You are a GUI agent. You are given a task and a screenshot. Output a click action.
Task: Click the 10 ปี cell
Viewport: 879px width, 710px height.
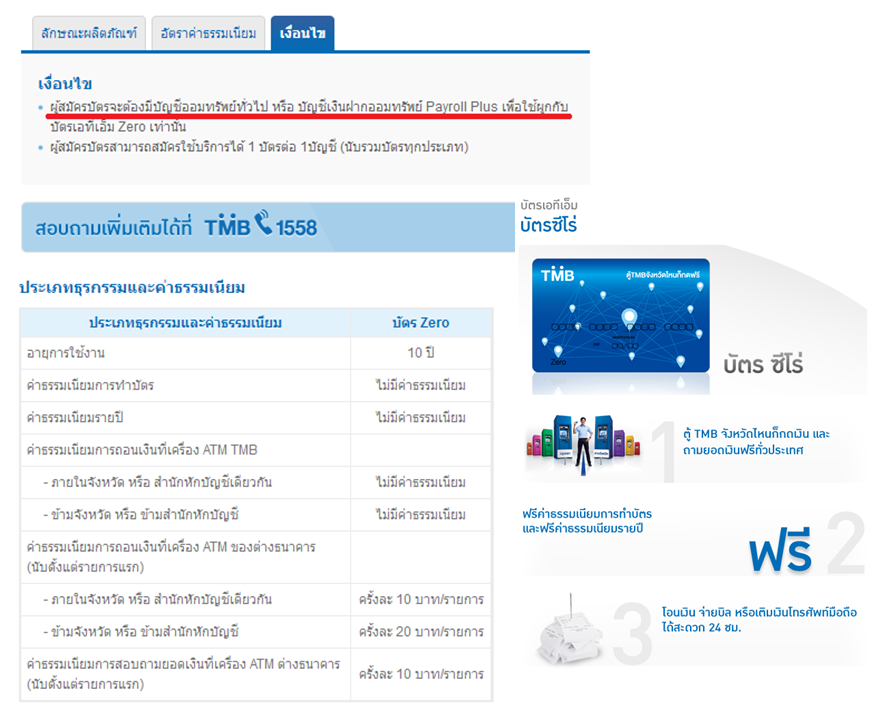[x=421, y=353]
